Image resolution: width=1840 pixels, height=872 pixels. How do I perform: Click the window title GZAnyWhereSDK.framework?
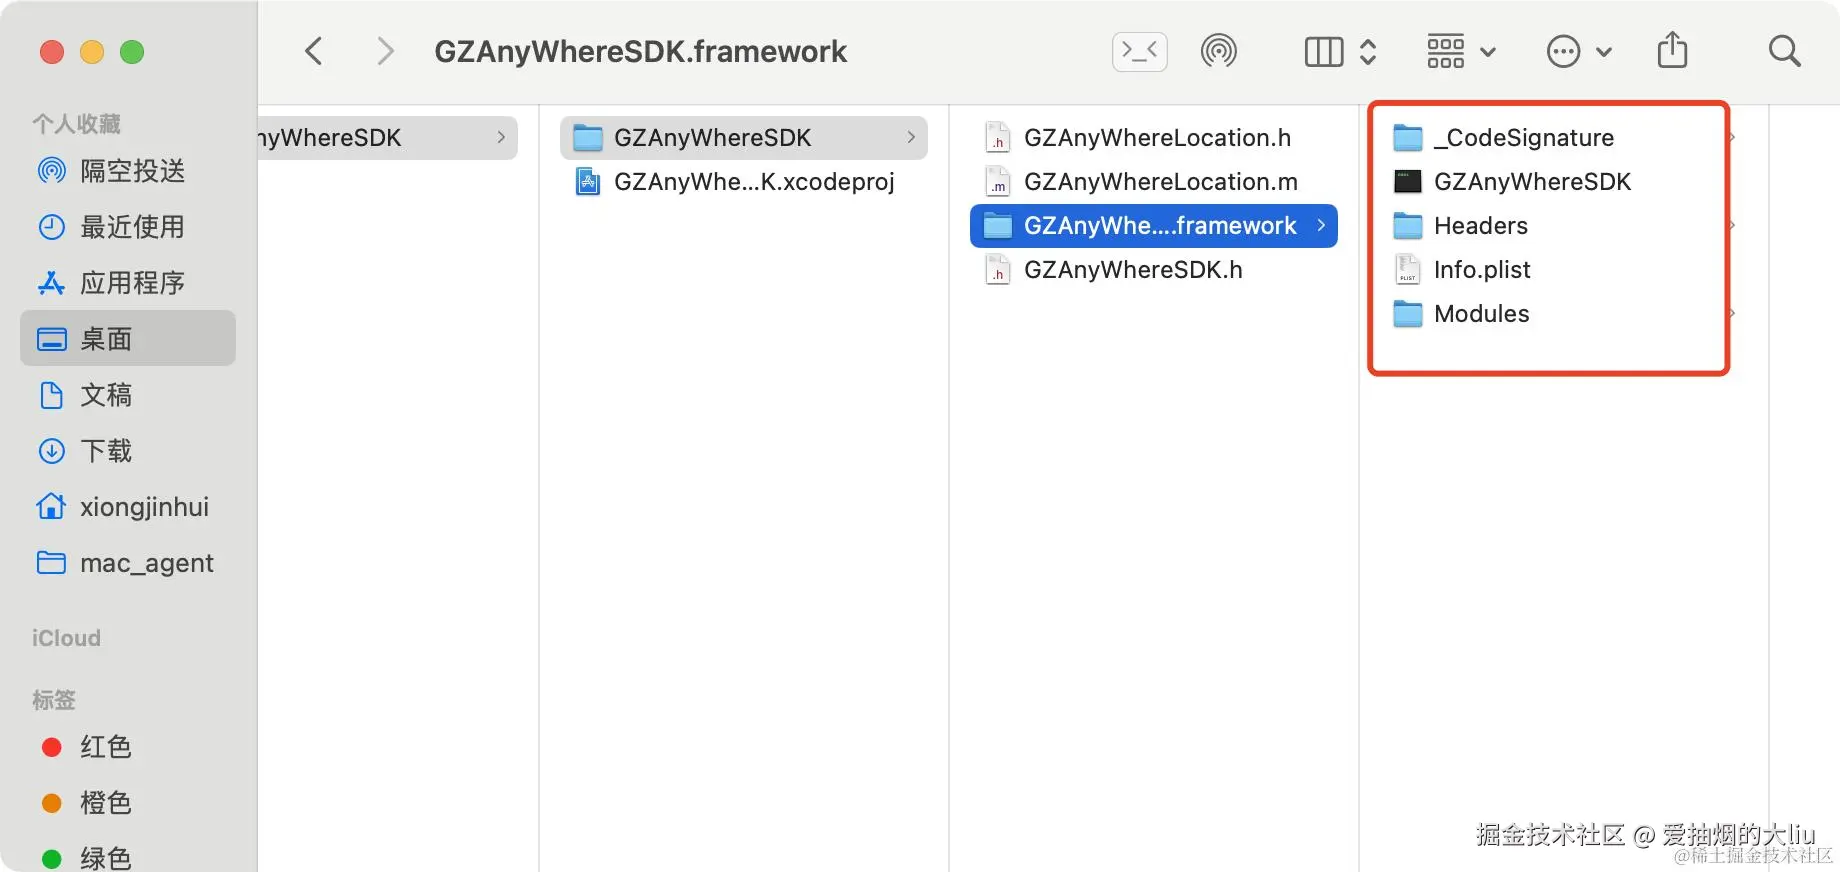[x=640, y=51]
